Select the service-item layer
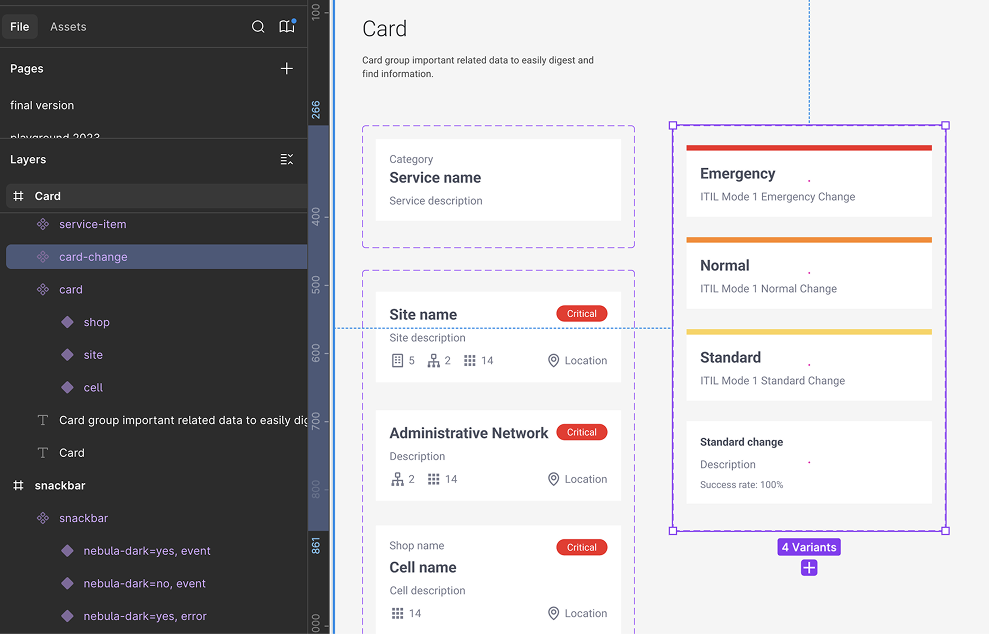Screen dimensions: 989x634 pos(92,225)
